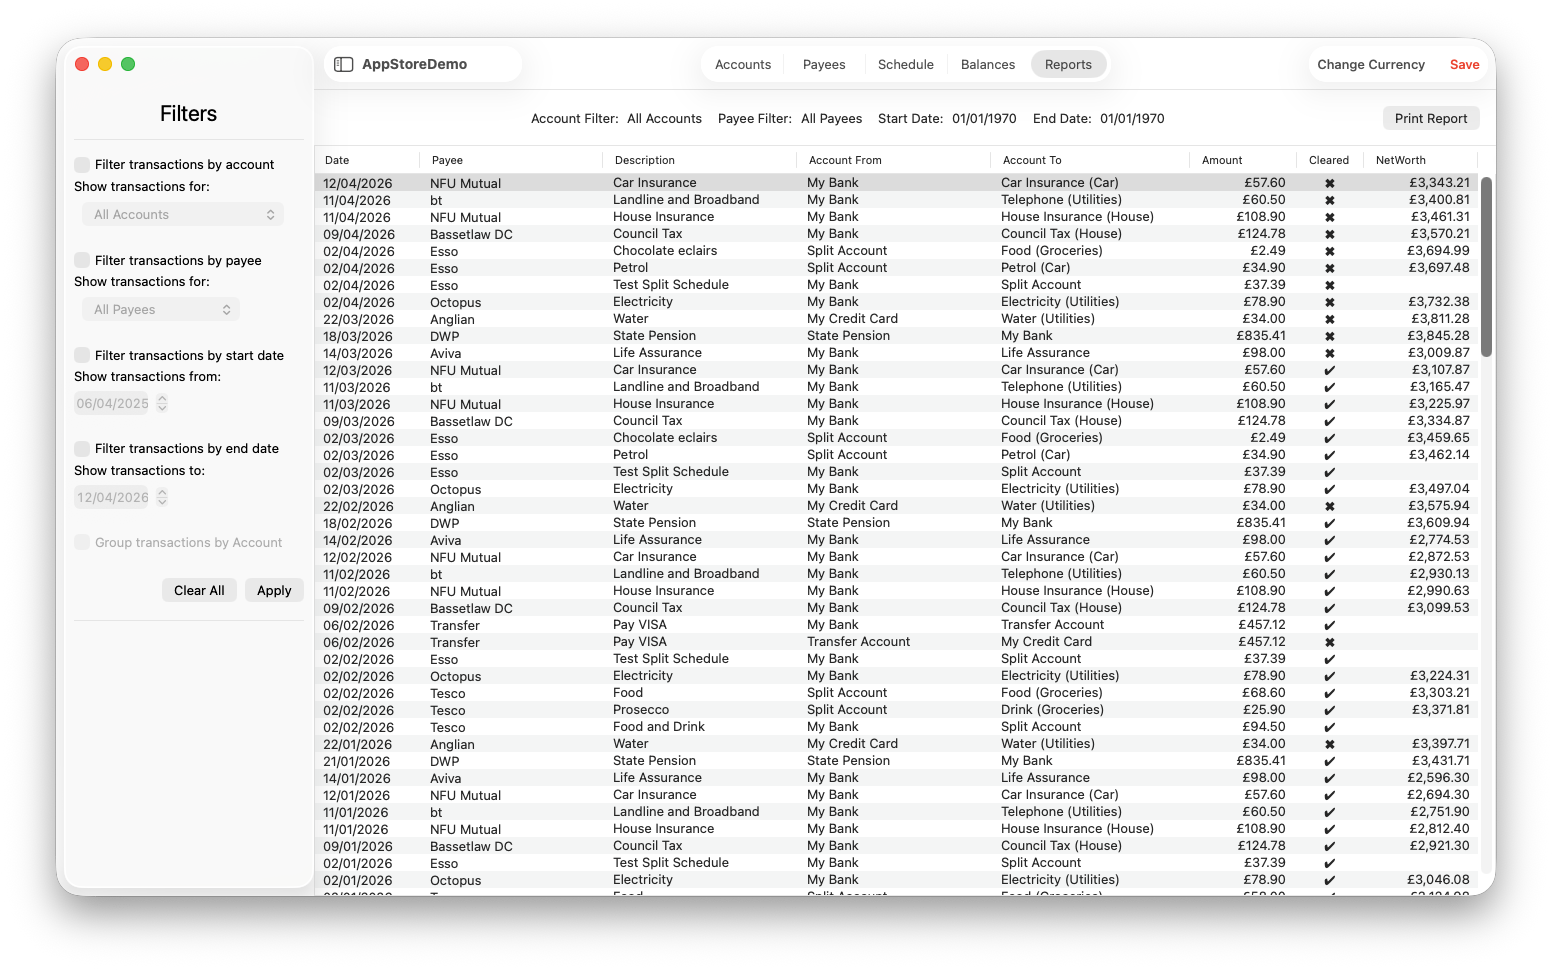Open the All Accounts dropdown
Screen dimensions: 1552x970
[x=183, y=214]
